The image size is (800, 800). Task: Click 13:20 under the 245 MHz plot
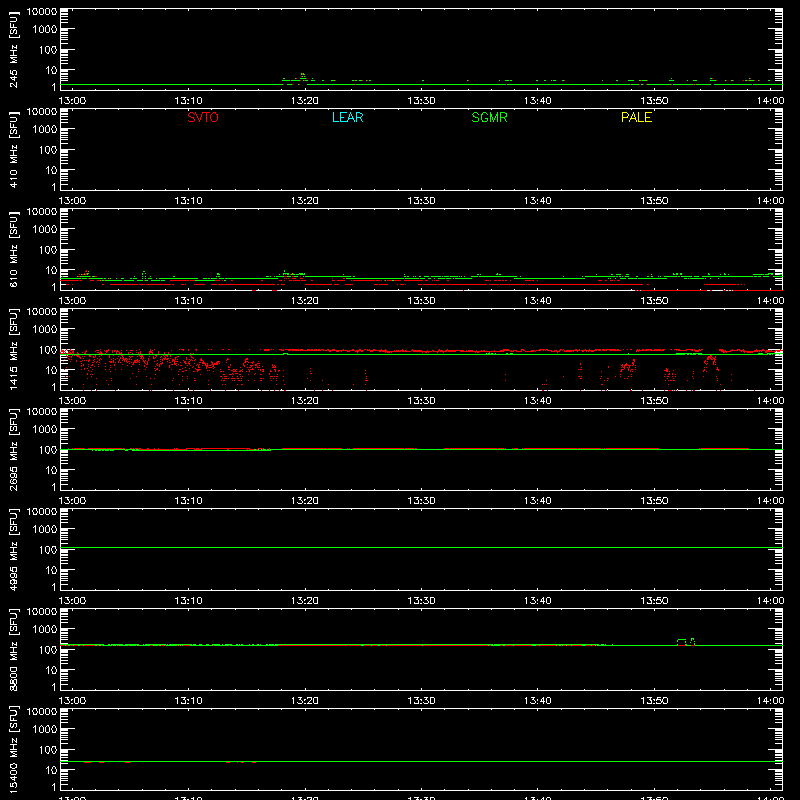click(305, 101)
